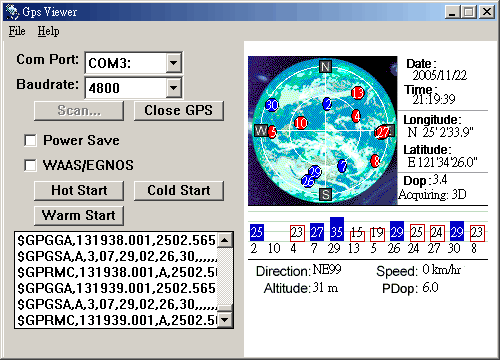
Task: Click the Gps Viewer title bar icon
Action: tap(13, 12)
